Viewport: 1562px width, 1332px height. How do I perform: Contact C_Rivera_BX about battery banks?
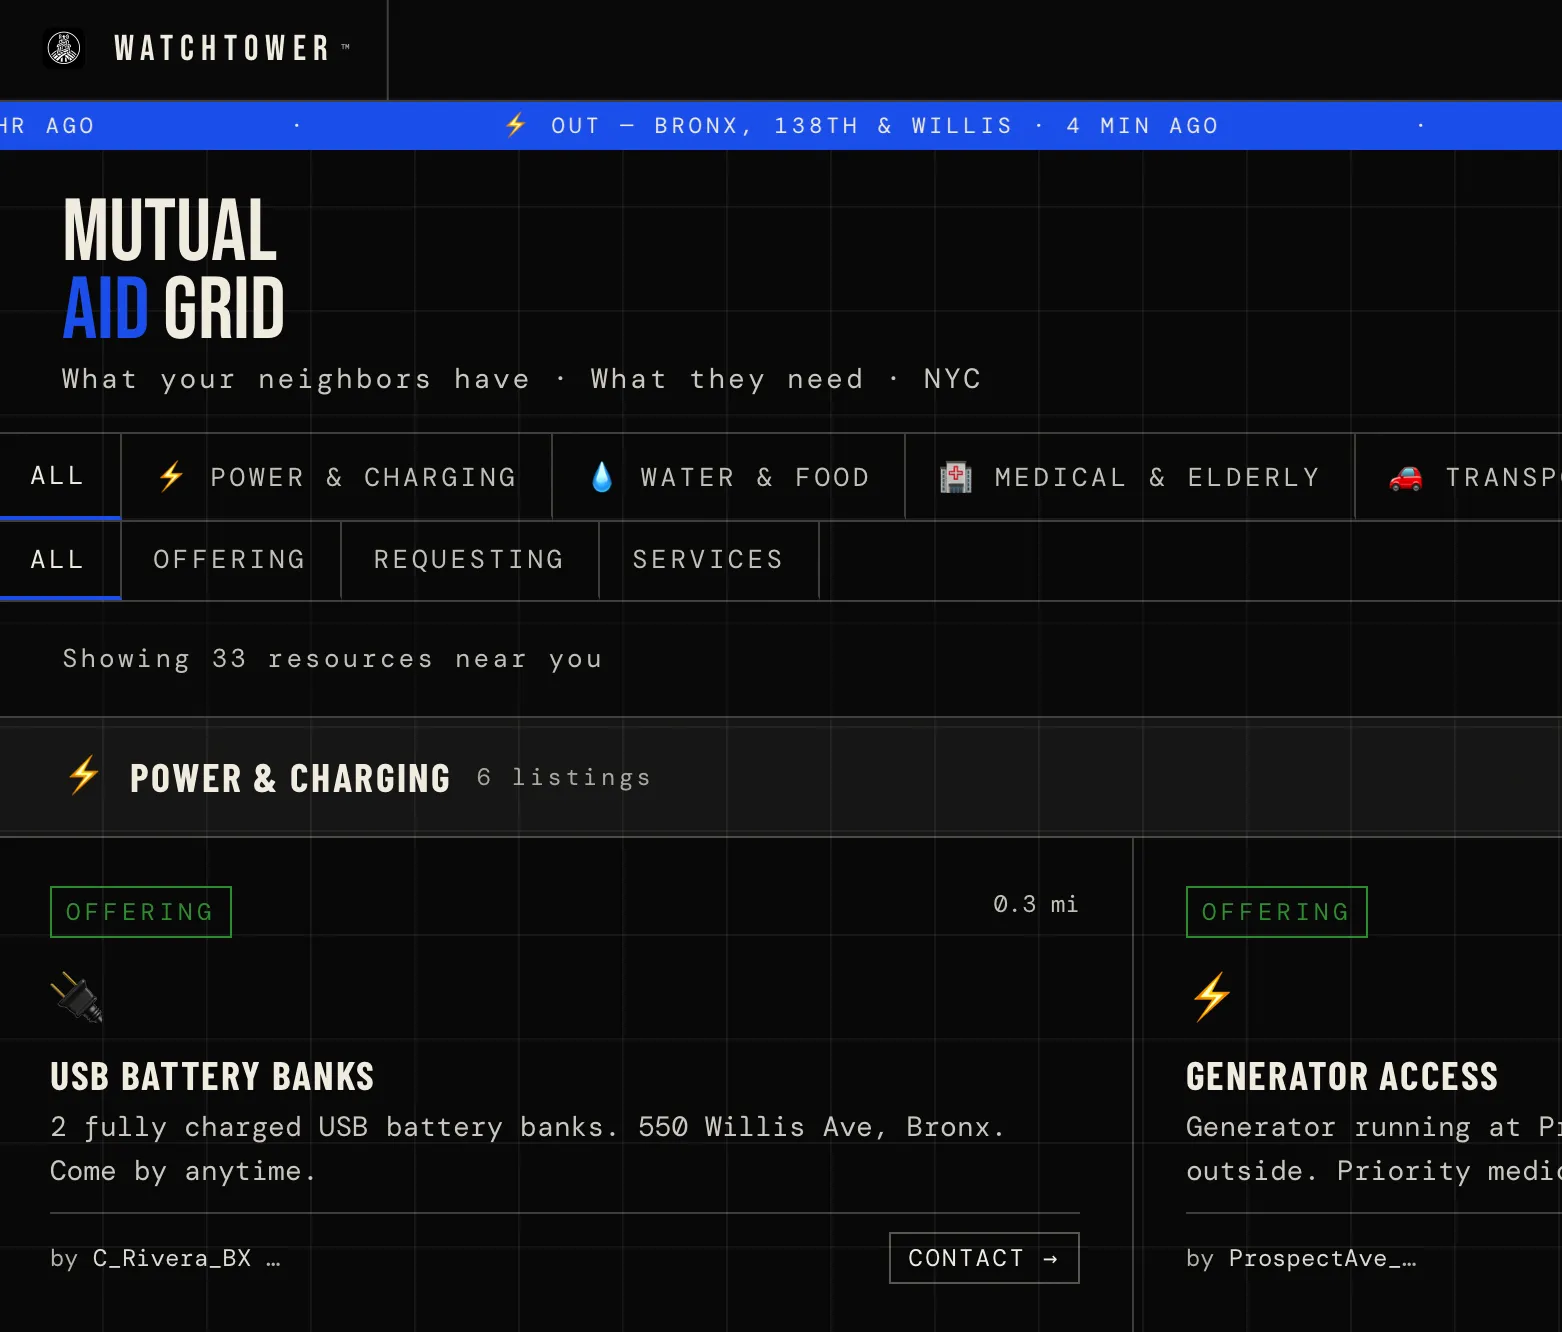pyautogui.click(x=984, y=1258)
